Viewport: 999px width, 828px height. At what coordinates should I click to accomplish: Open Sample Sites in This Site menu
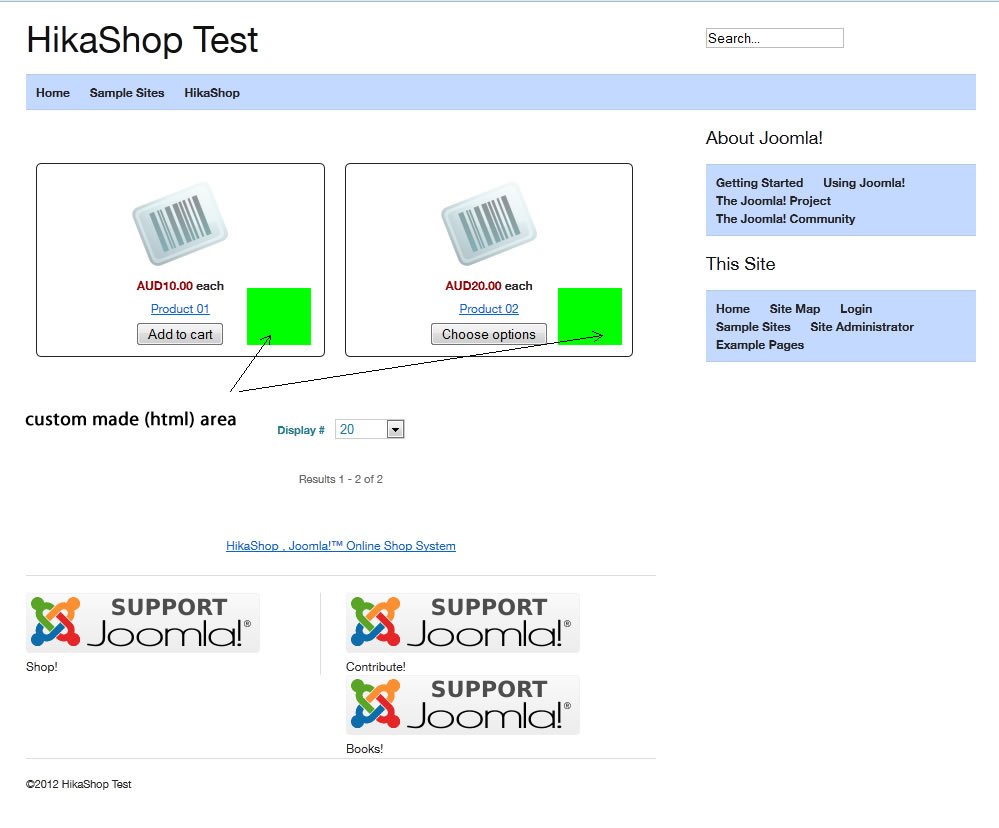753,327
